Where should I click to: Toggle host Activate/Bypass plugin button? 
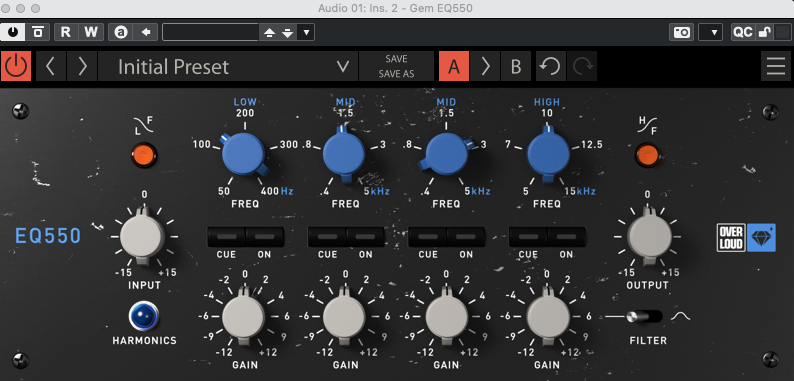tap(13, 32)
